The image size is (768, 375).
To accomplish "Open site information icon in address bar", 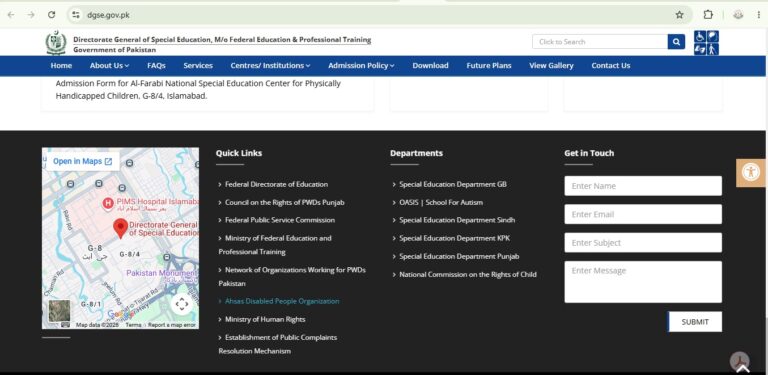I will 75,15.
